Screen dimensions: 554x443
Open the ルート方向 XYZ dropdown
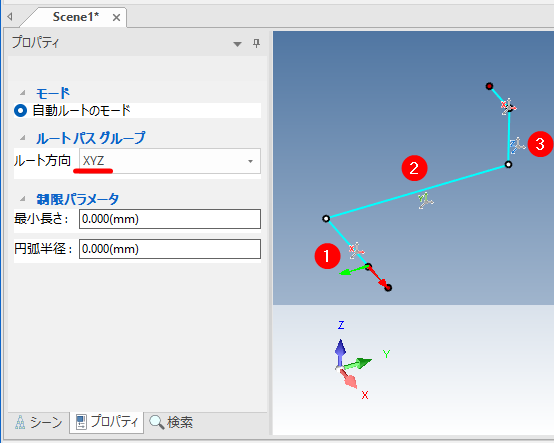click(x=170, y=161)
